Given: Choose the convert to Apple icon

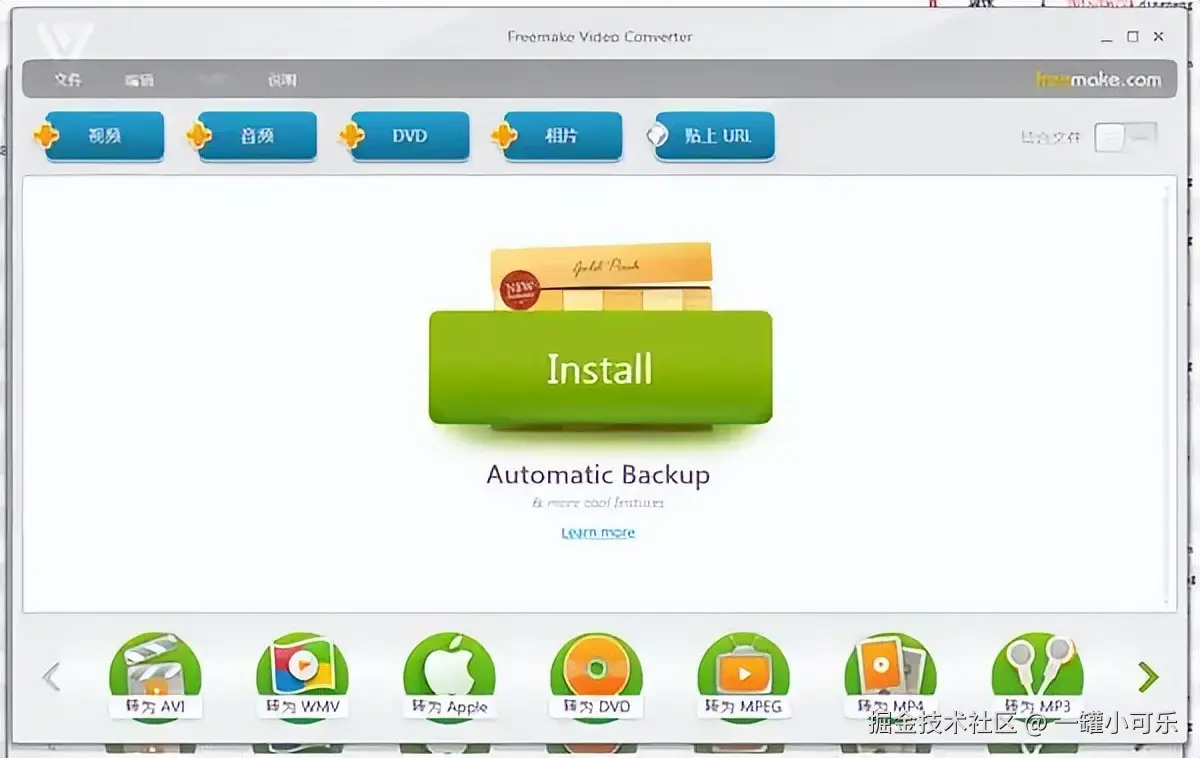Looking at the screenshot, I should pyautogui.click(x=449, y=678).
